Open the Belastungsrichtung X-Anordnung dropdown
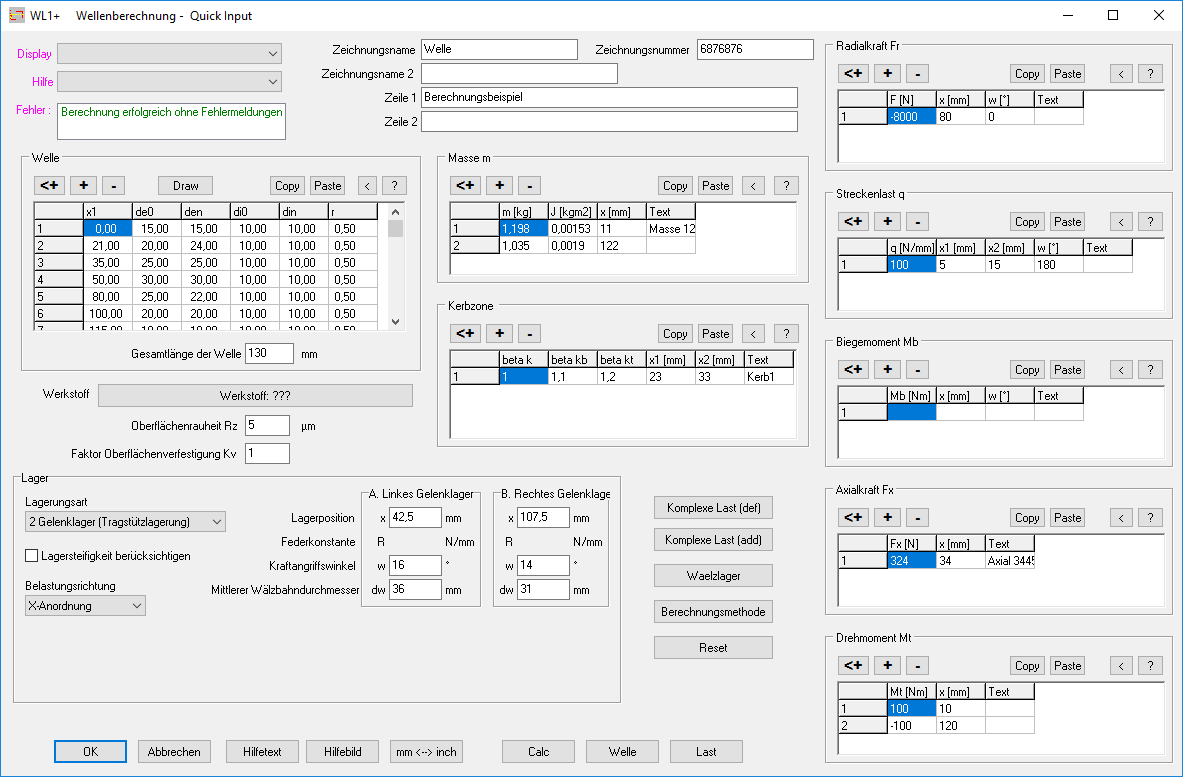 (x=85, y=605)
